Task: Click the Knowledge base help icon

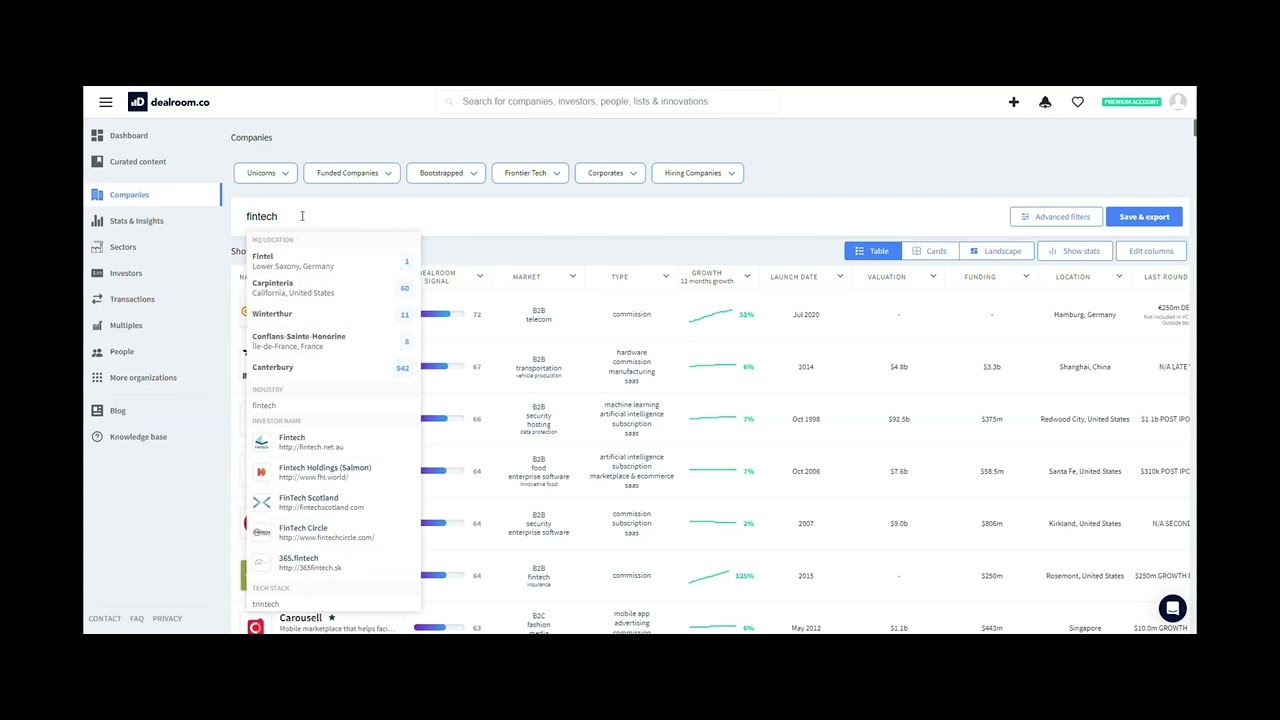Action: (x=97, y=437)
